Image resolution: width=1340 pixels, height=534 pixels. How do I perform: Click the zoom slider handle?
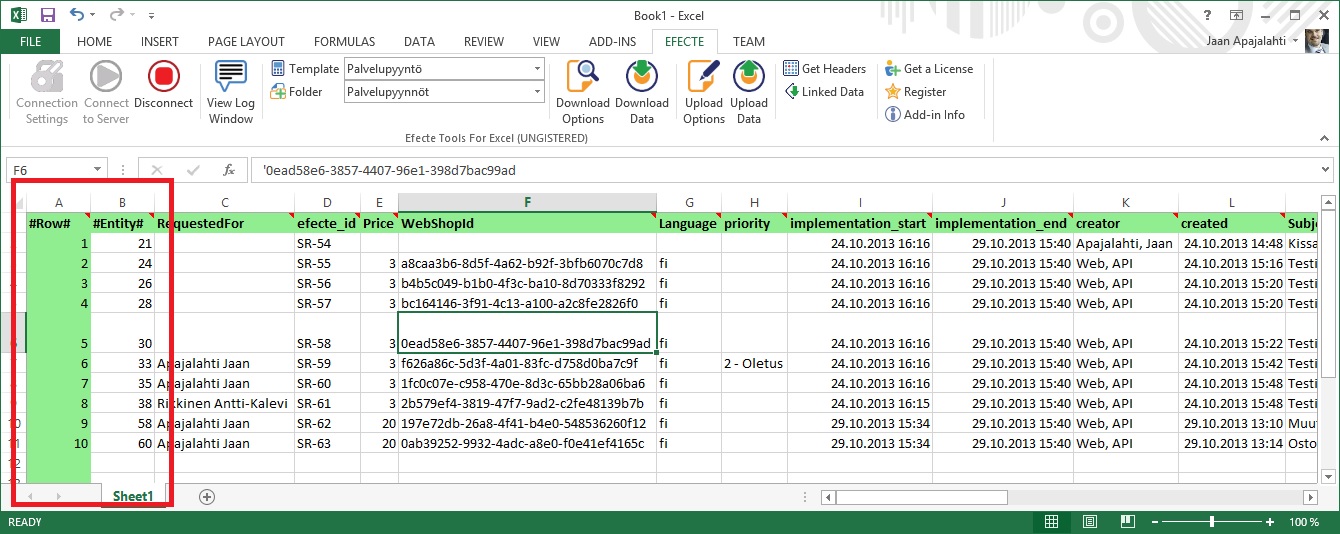pos(1211,522)
